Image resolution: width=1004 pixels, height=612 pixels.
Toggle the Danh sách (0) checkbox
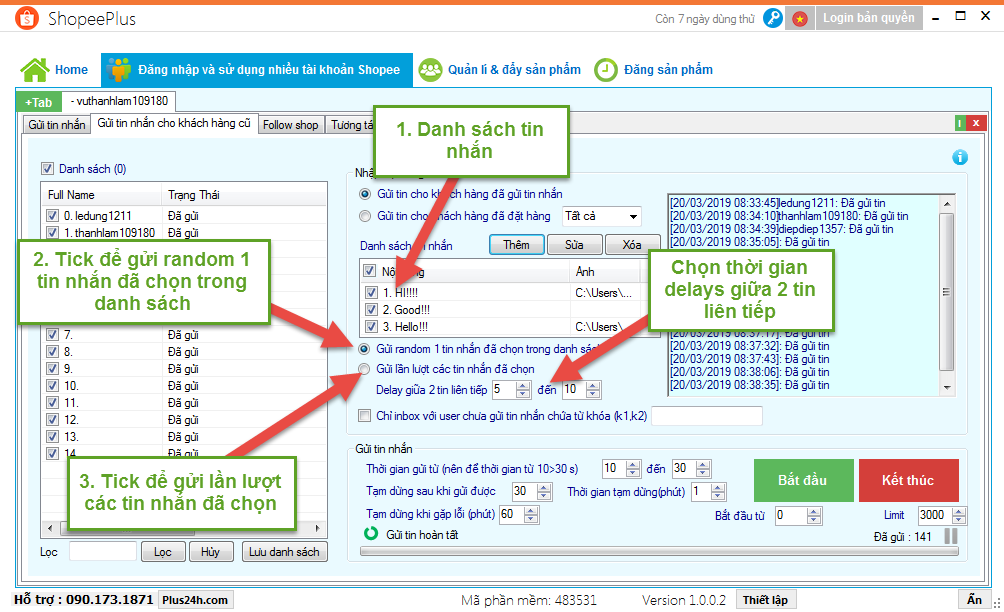[x=47, y=169]
